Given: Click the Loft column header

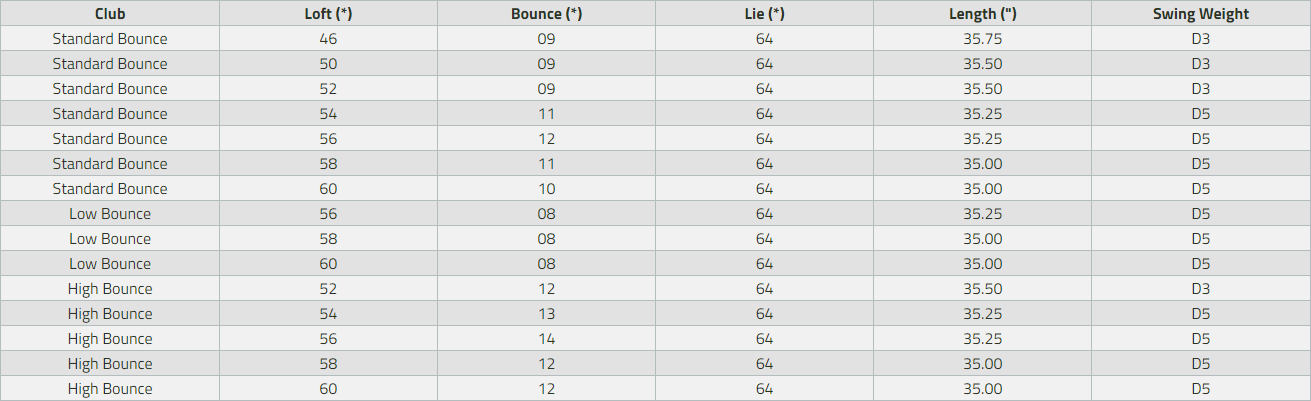Looking at the screenshot, I should 328,14.
